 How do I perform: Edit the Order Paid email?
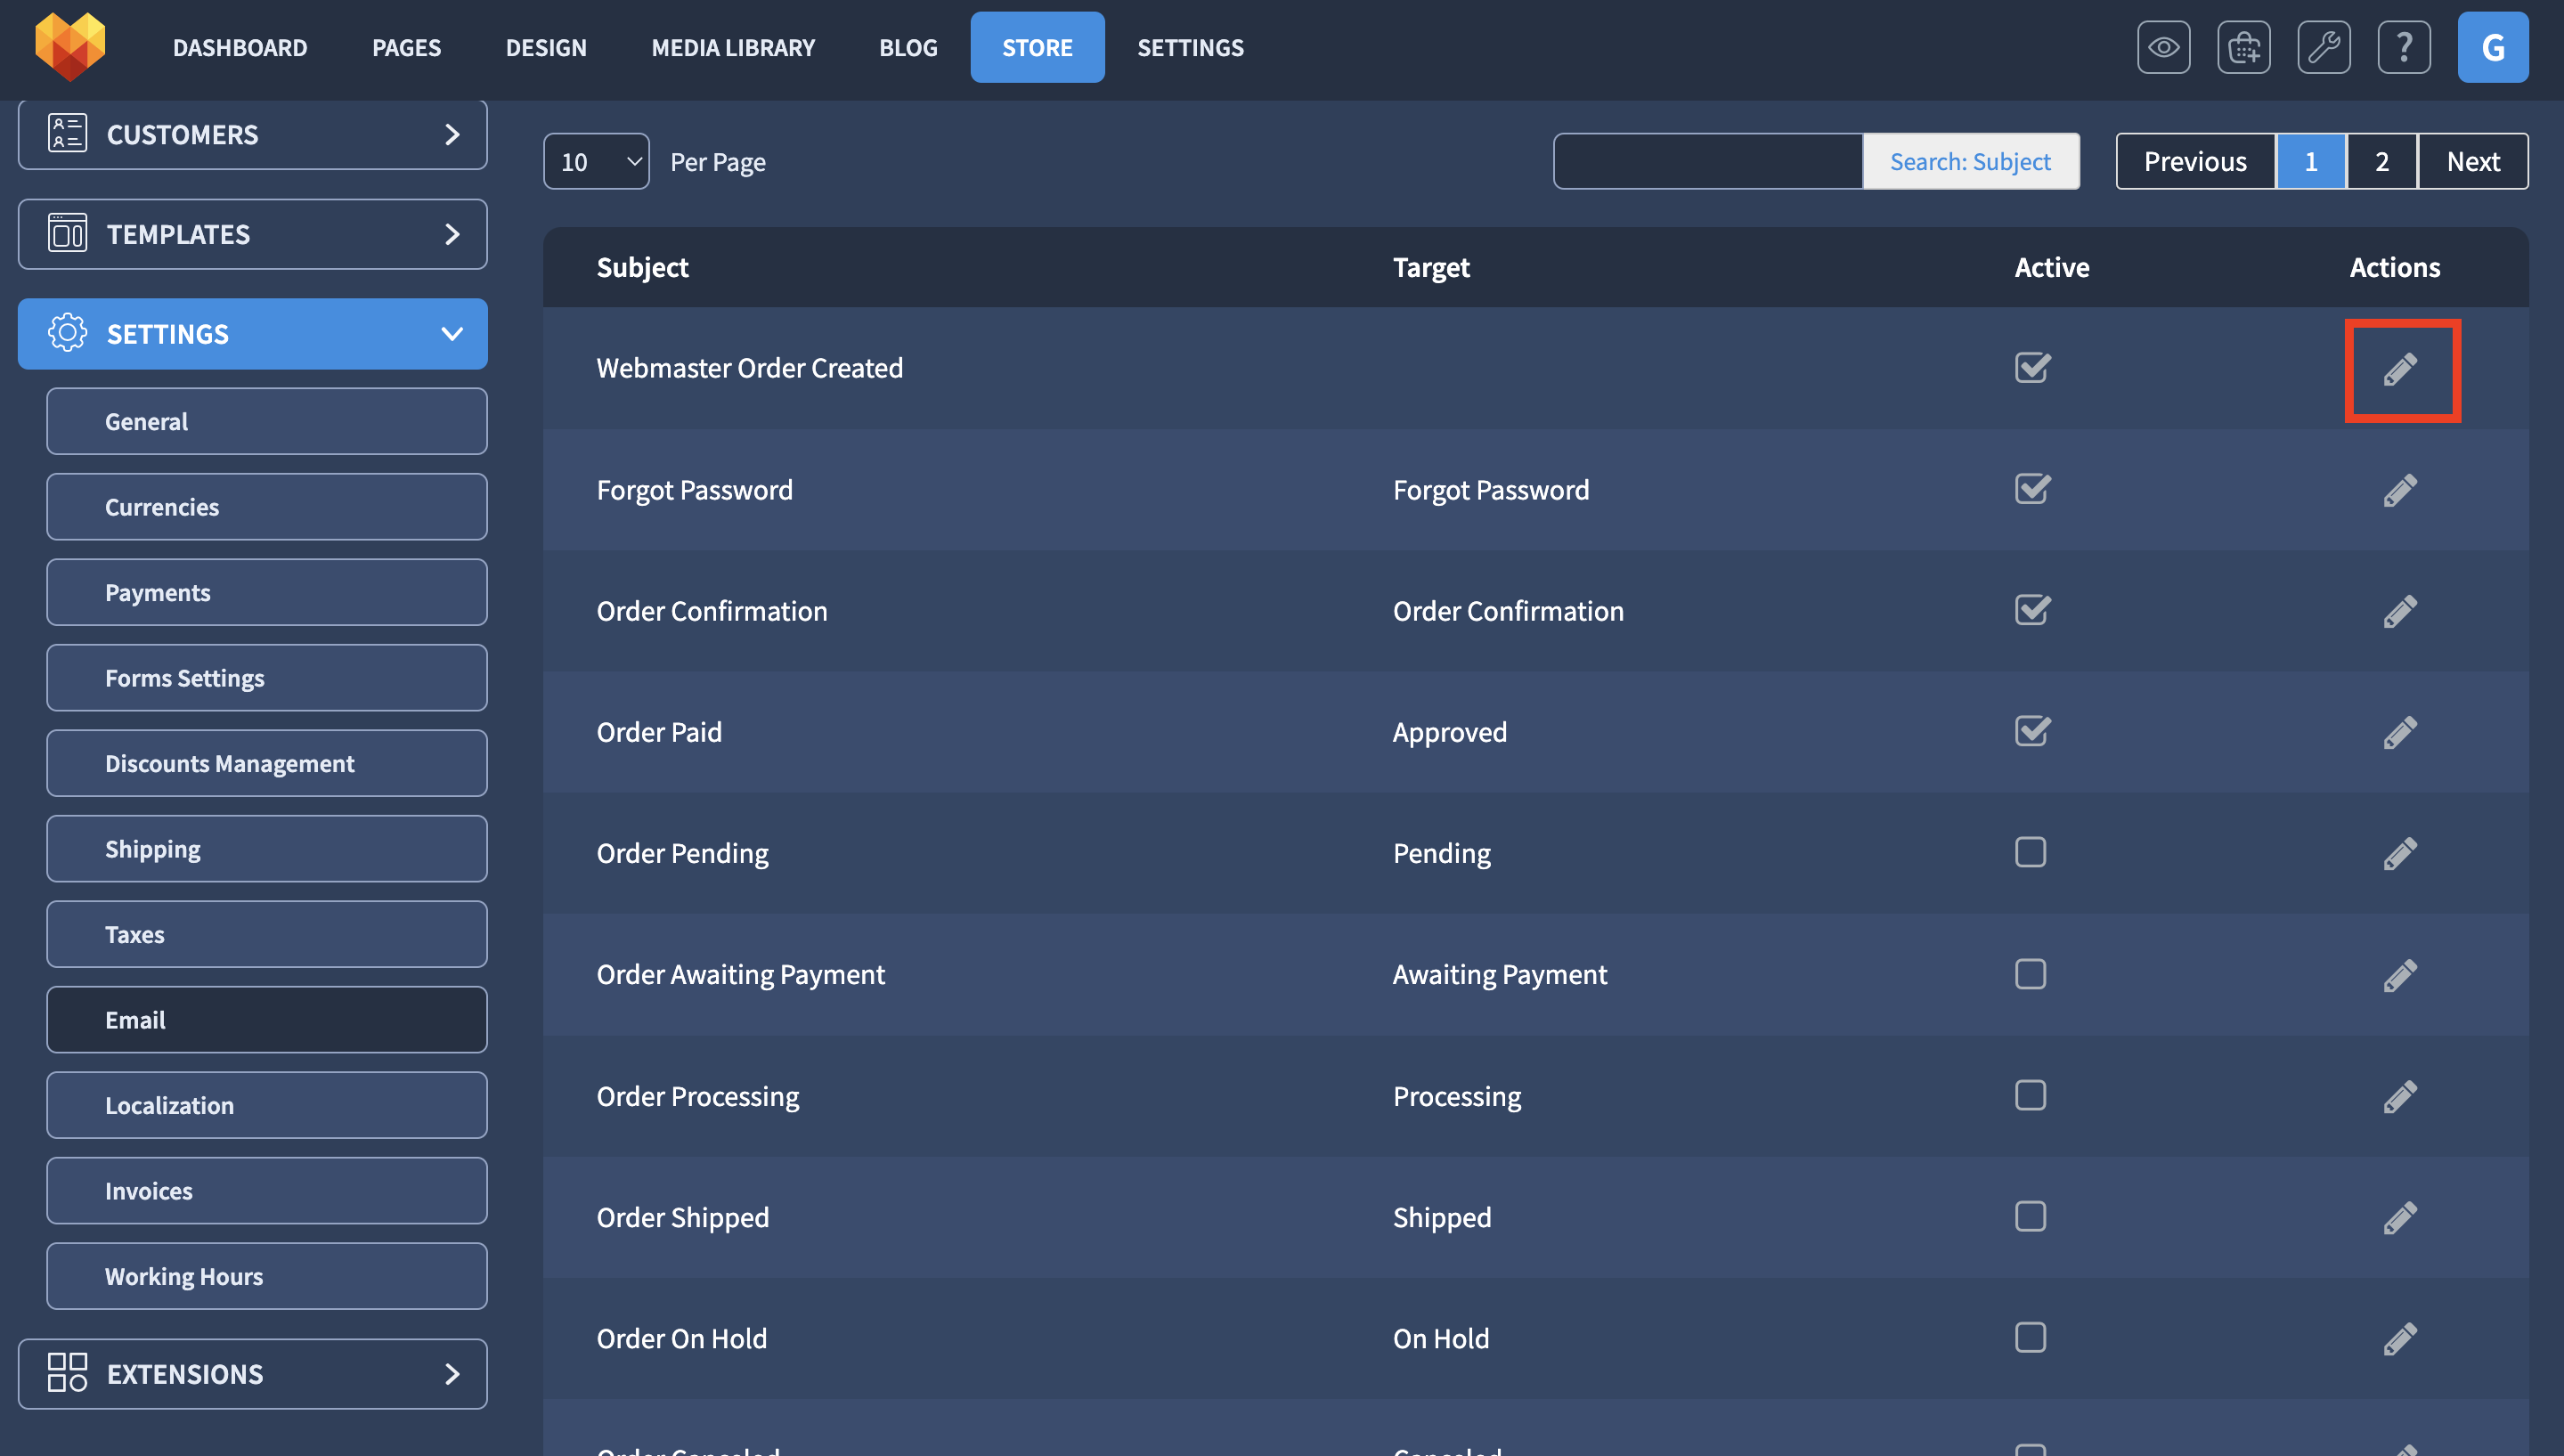pyautogui.click(x=2400, y=732)
